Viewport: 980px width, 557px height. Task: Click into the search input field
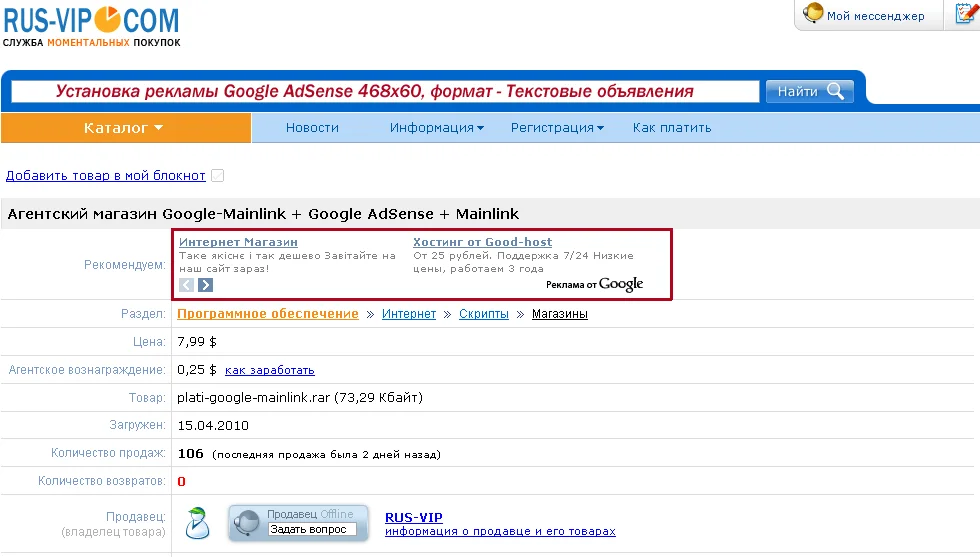tap(385, 91)
